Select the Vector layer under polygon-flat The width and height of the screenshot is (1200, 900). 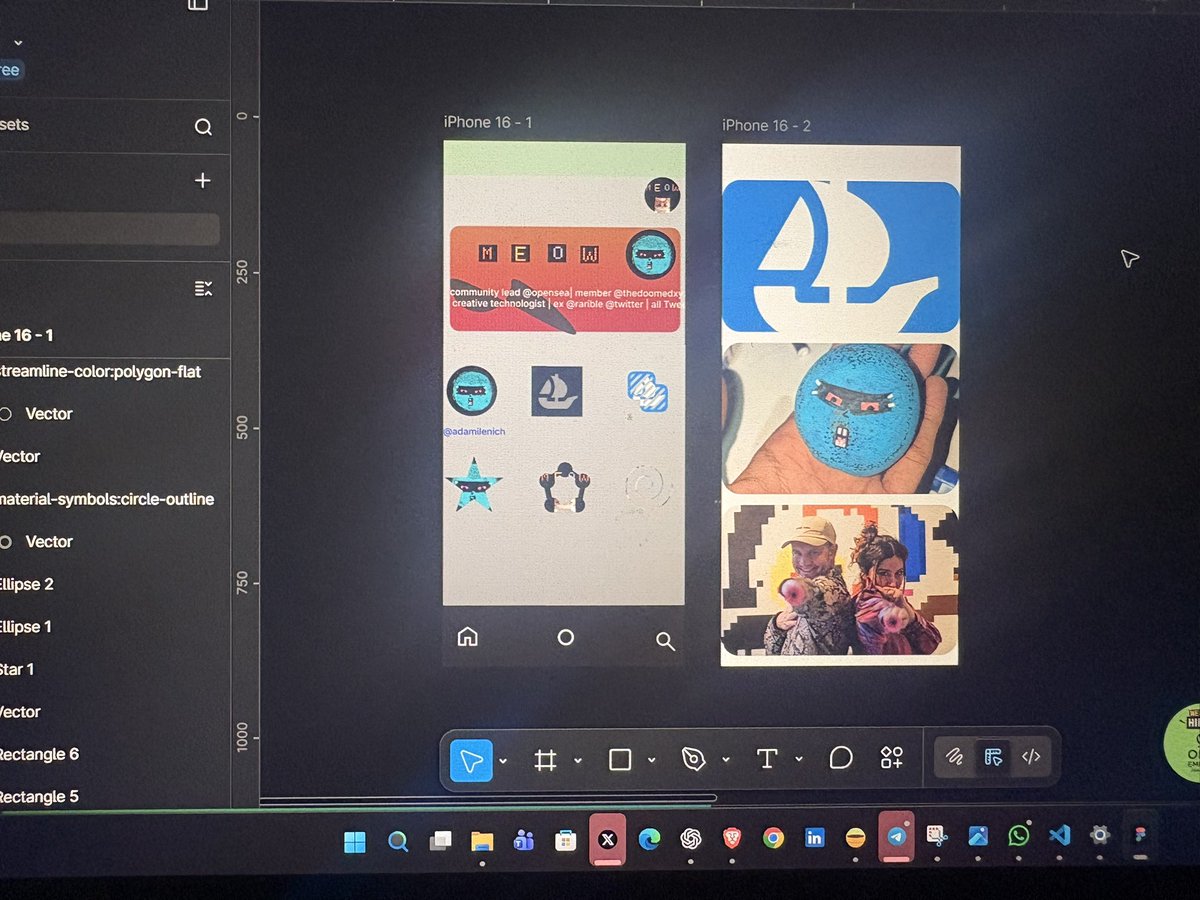48,414
